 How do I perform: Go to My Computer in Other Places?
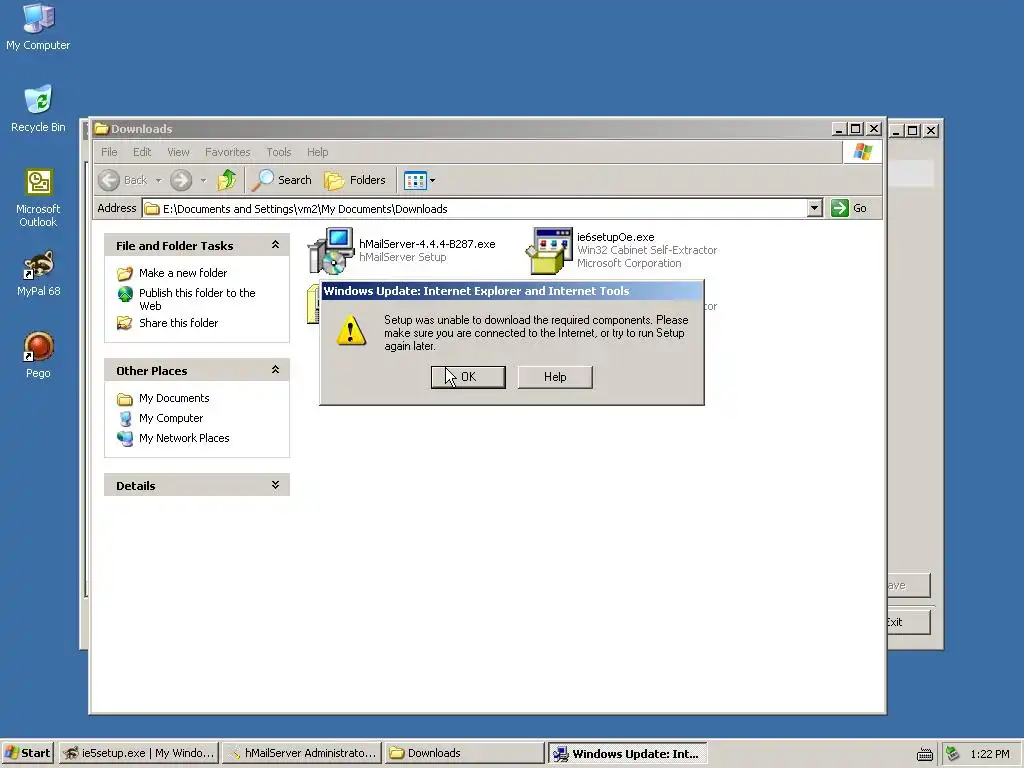click(170, 418)
